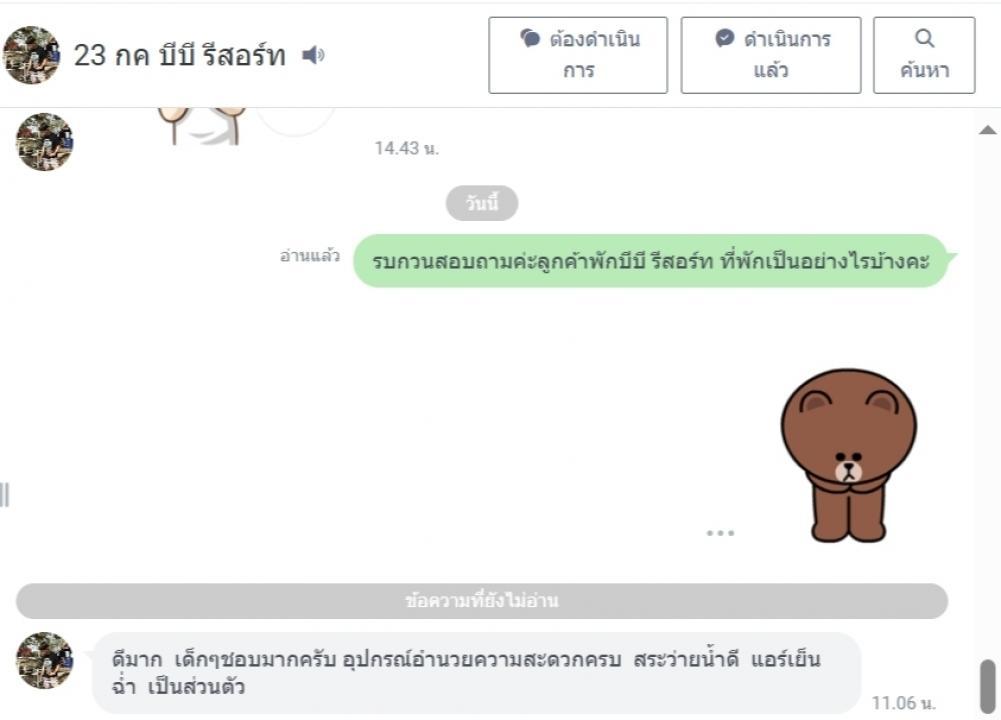Click the customer's reply message ดีมาก

pyautogui.click(x=477, y=673)
